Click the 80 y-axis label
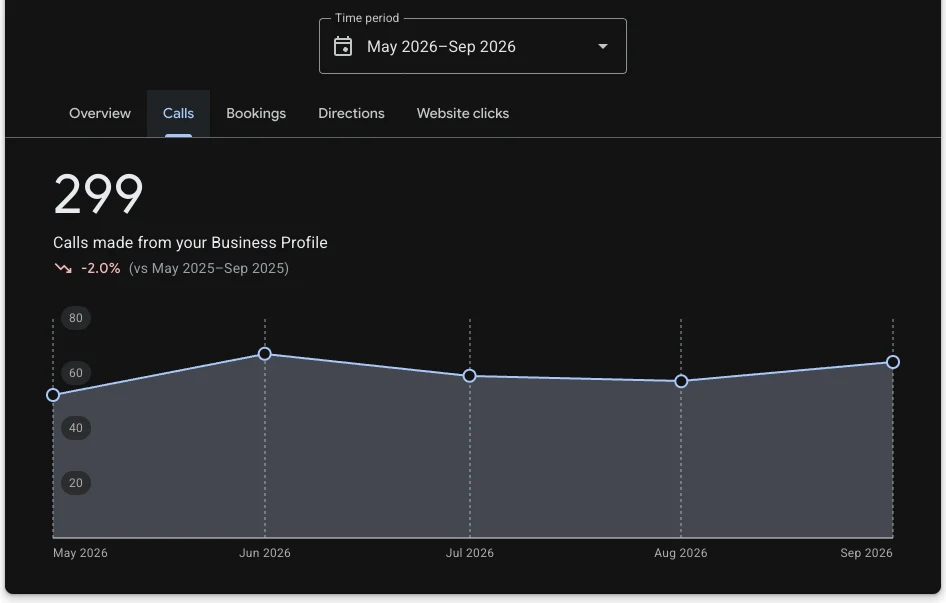The image size is (946, 603). (75, 318)
